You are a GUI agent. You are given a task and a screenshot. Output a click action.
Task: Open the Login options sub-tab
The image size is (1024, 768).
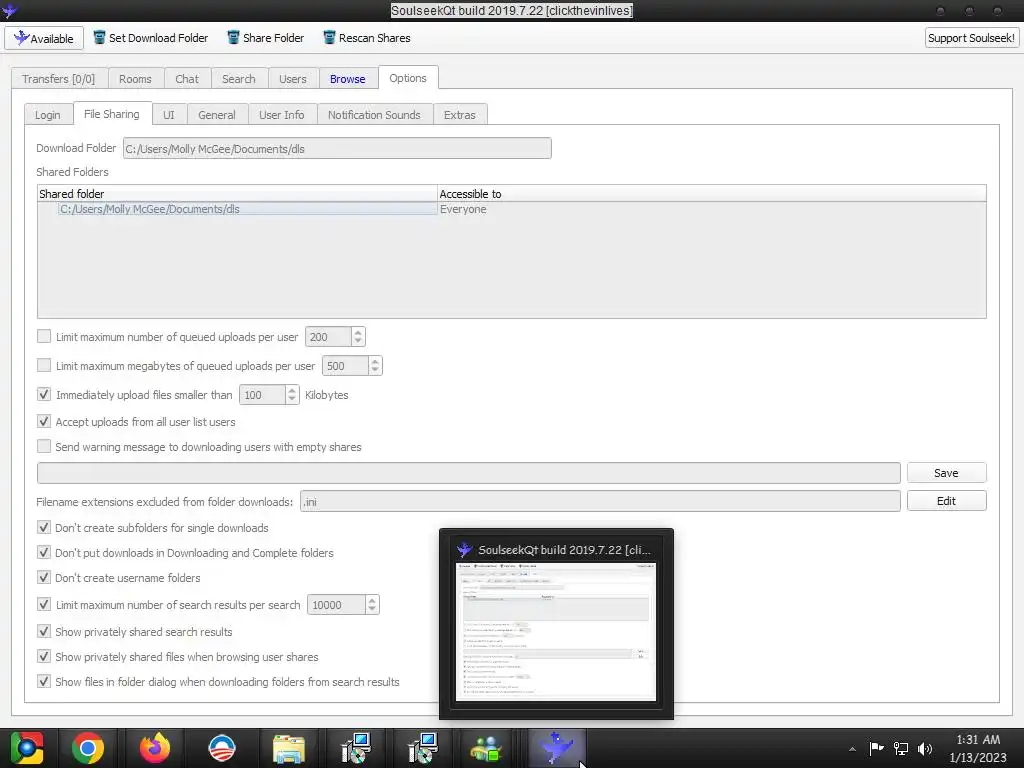[x=48, y=115]
